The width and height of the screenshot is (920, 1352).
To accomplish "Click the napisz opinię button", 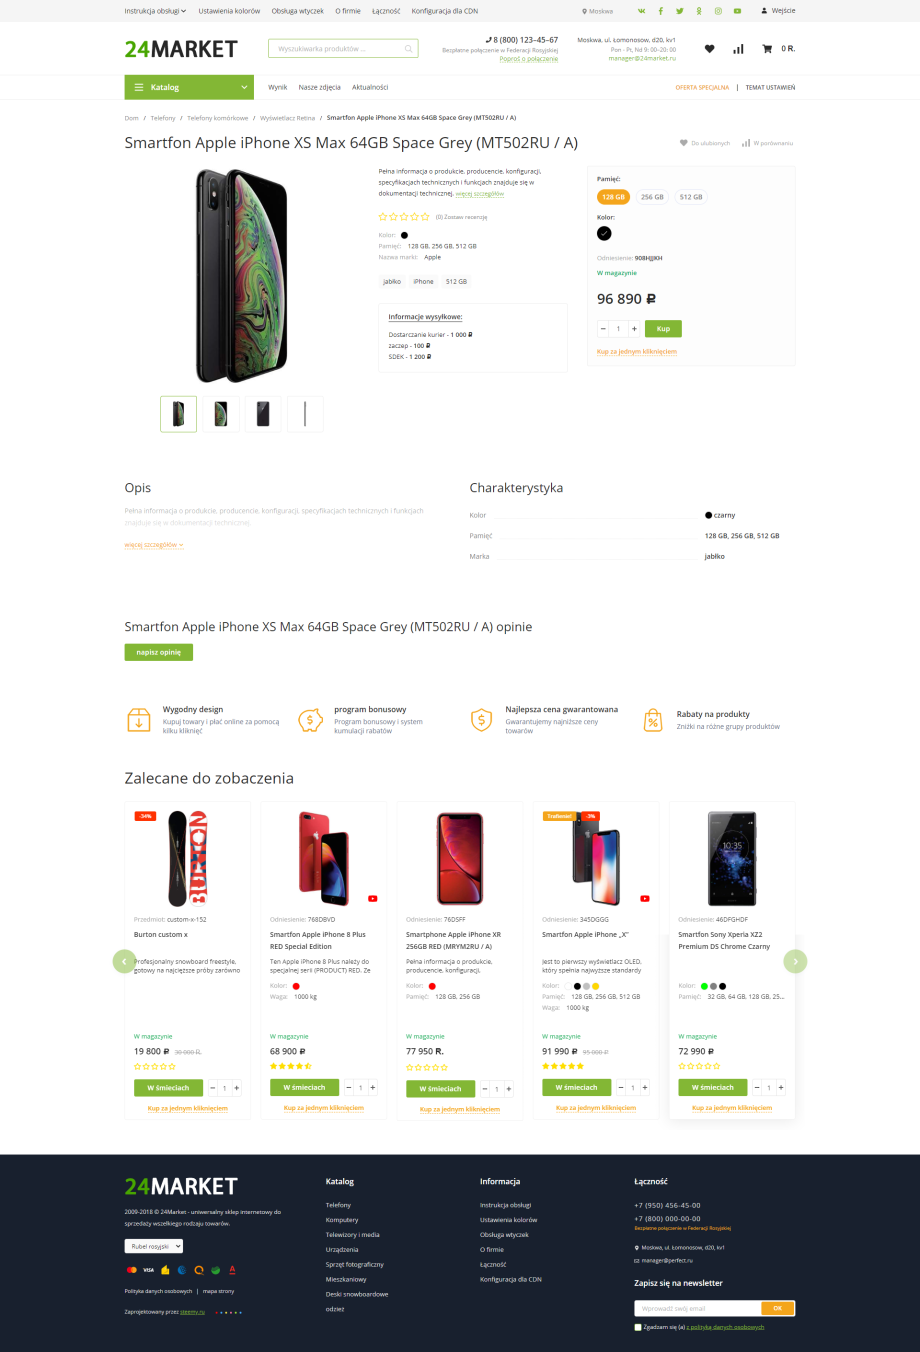I will [159, 652].
